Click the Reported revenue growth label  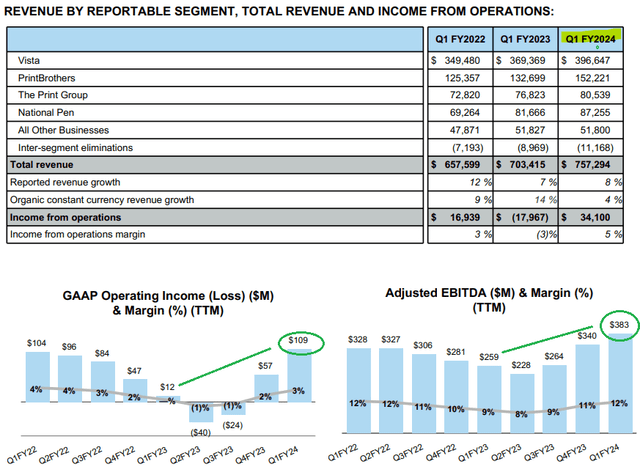pos(65,182)
